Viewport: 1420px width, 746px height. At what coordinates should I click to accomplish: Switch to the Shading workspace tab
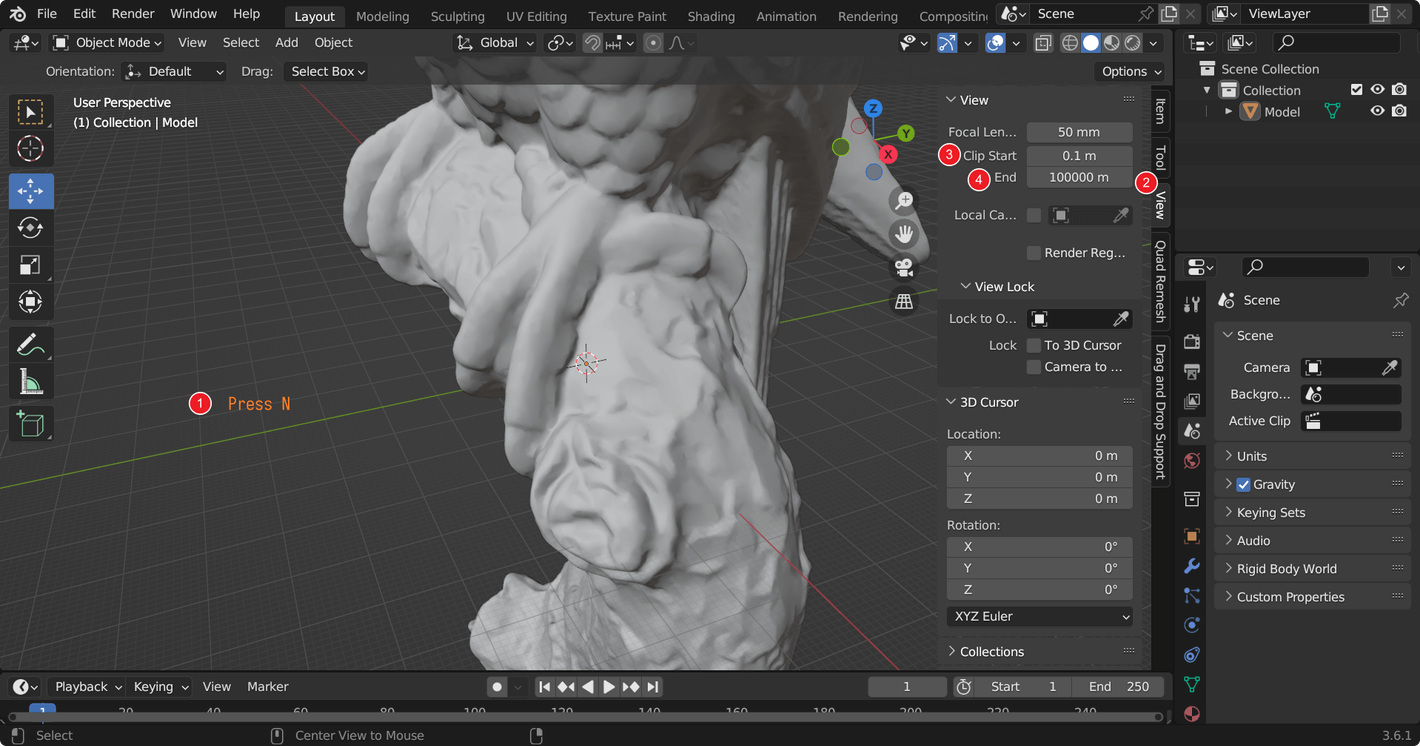point(711,16)
